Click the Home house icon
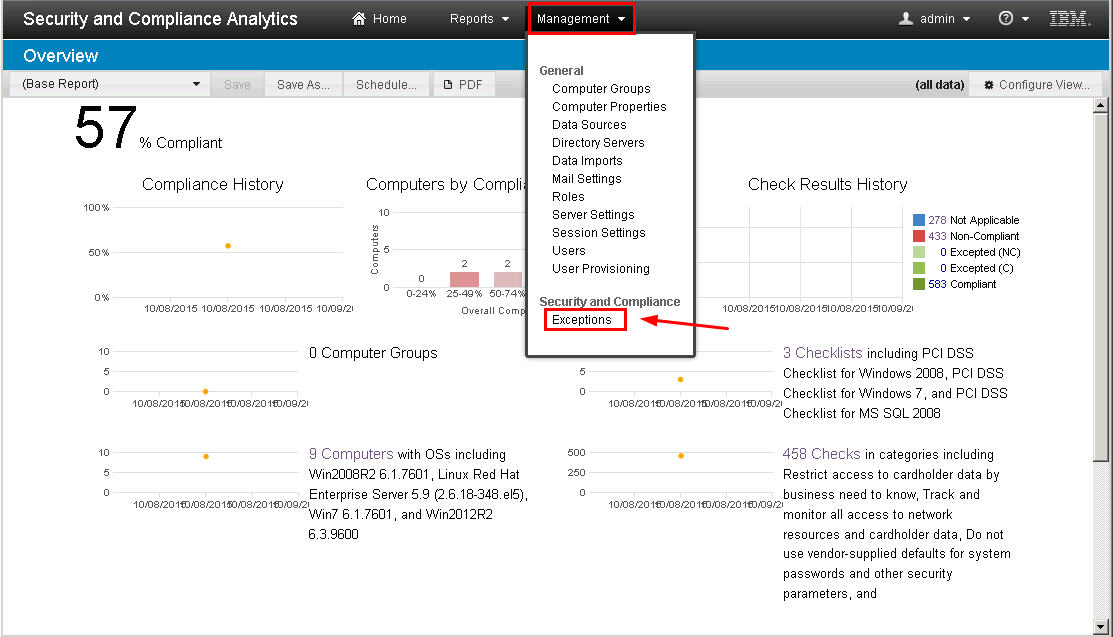Viewport: 1113px width, 637px height. (358, 18)
